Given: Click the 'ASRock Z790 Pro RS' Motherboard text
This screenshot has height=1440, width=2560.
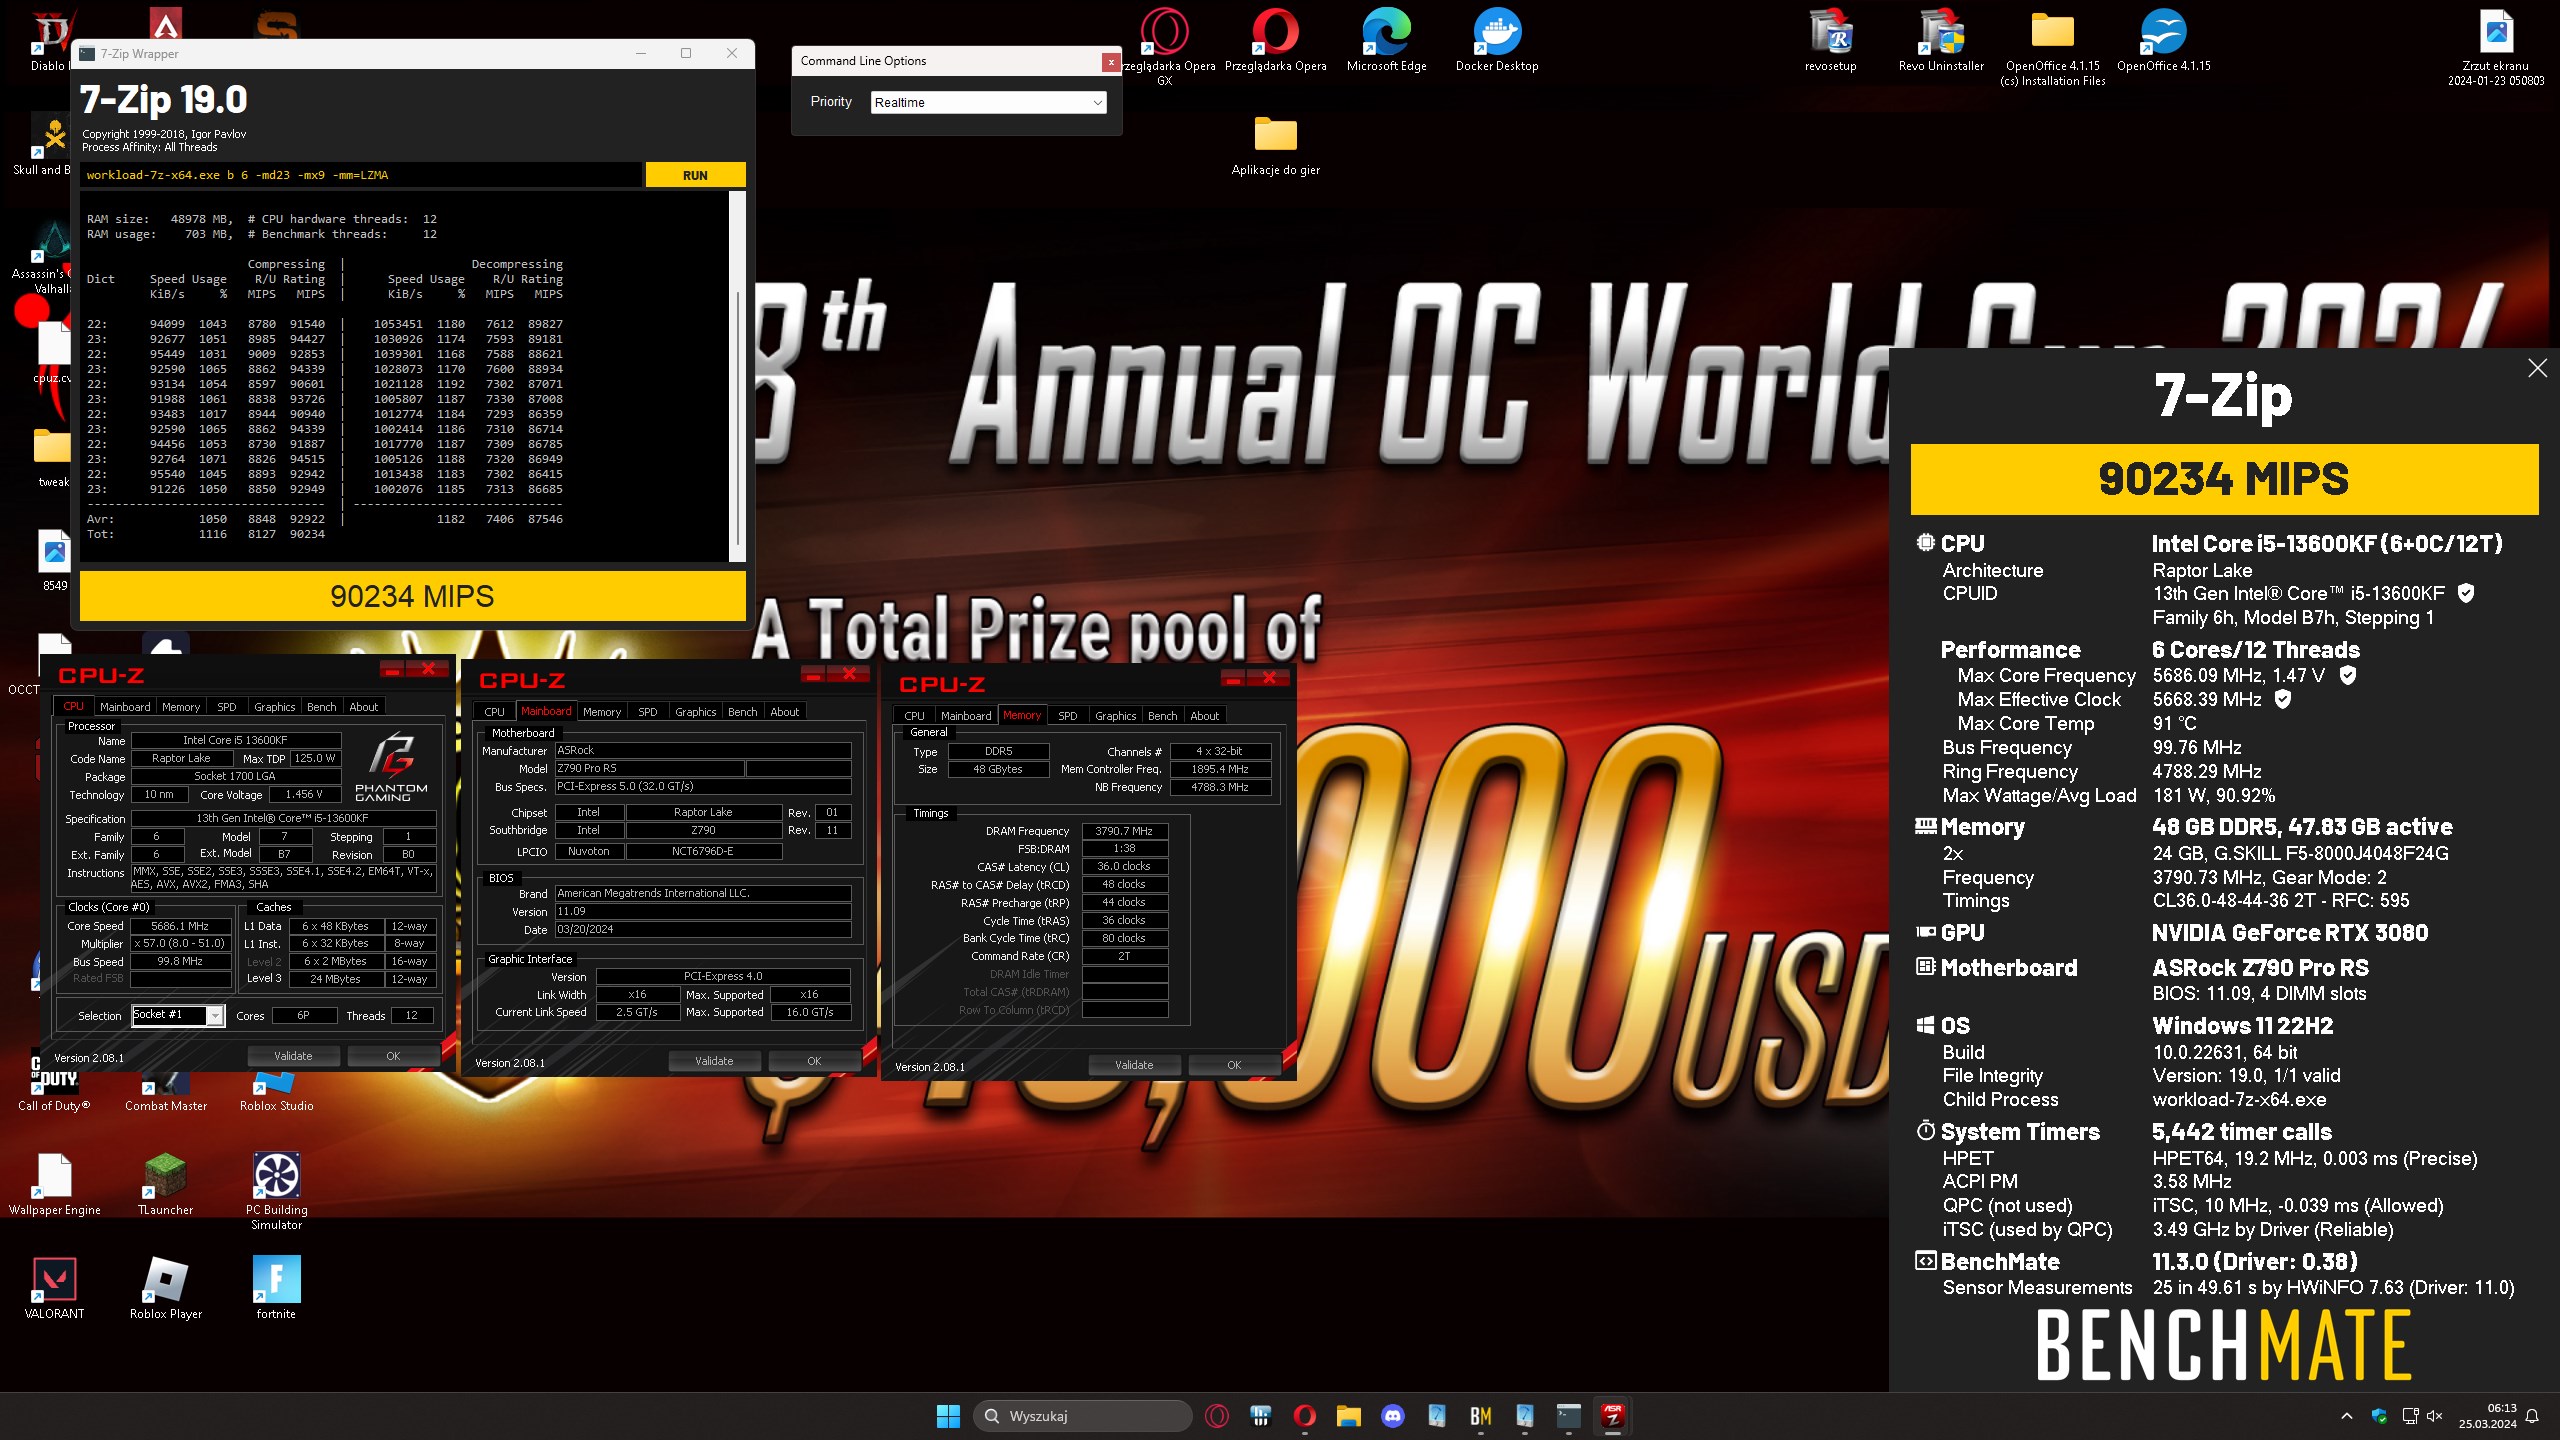Looking at the screenshot, I should click(2260, 968).
